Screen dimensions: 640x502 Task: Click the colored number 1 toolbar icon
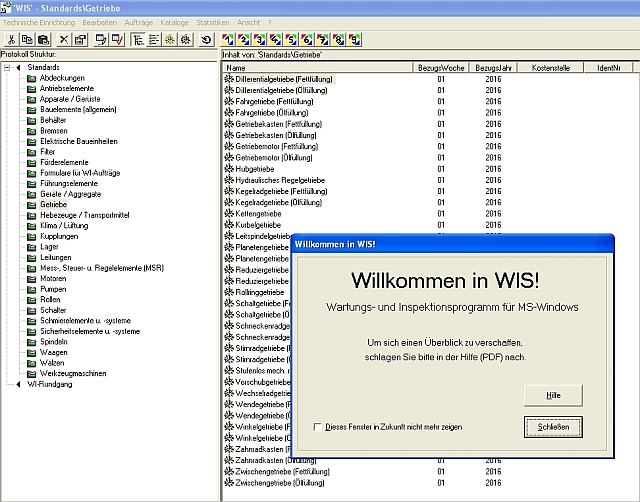pyautogui.click(x=228, y=40)
